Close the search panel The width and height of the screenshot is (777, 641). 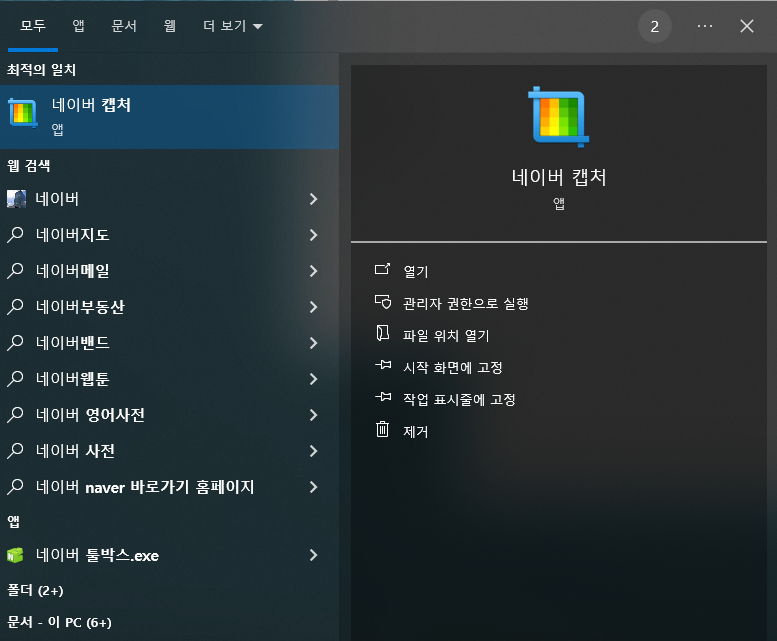pos(747,26)
